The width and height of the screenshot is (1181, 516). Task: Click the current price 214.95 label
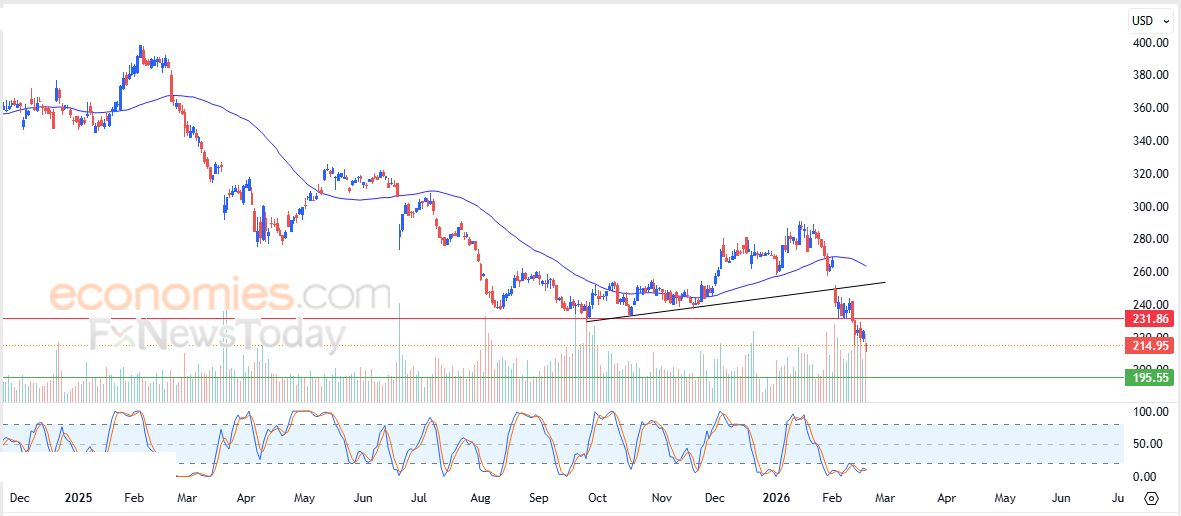[1150, 346]
